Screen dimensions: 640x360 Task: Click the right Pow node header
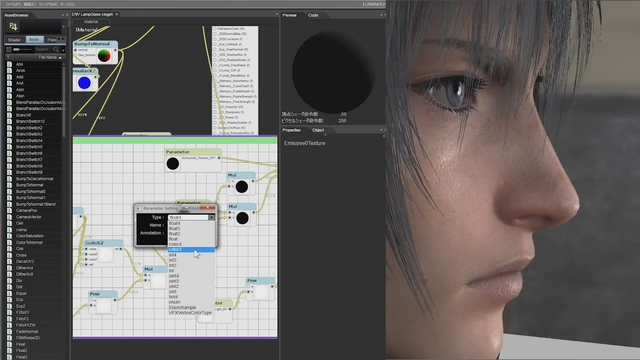pyautogui.click(x=260, y=281)
